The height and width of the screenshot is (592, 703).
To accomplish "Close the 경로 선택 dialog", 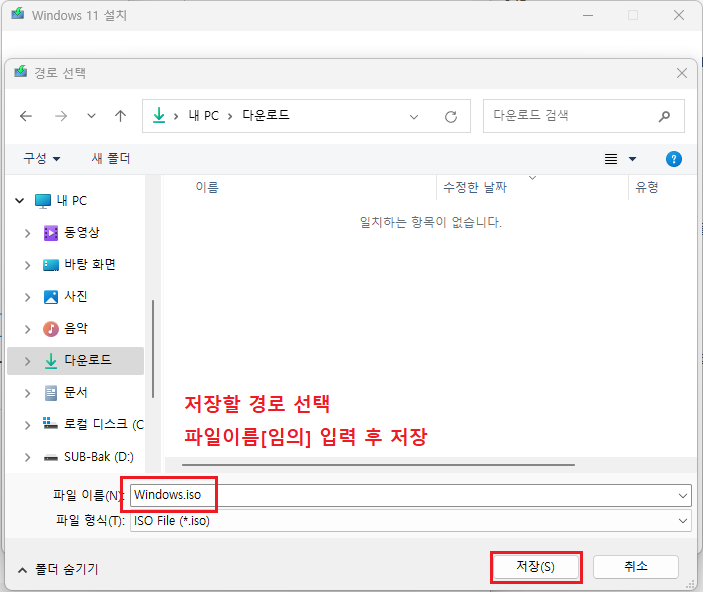I will pos(681,73).
